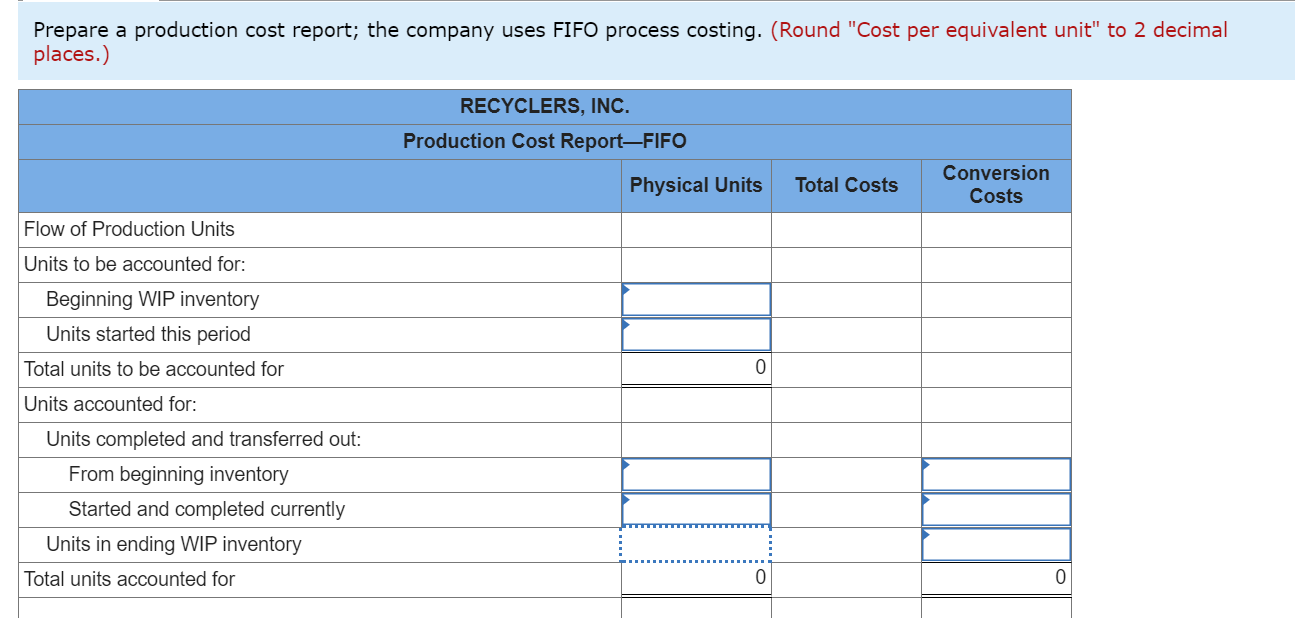Click the Beginning WIP inventory Physical Units input field
This screenshot has height=618, width=1314.
696,299
